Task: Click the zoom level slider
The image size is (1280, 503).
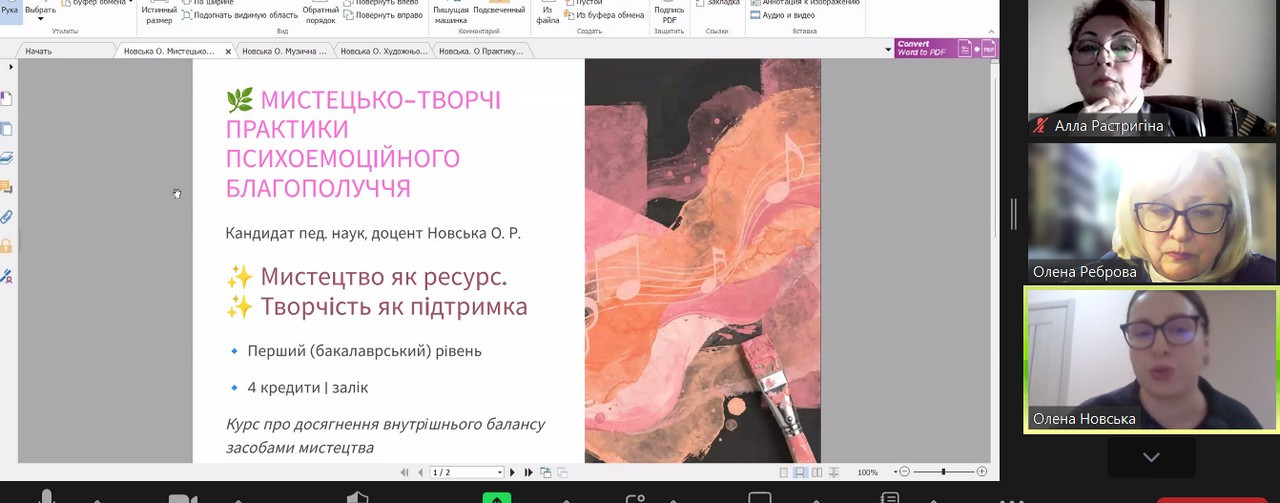Action: coord(942,472)
